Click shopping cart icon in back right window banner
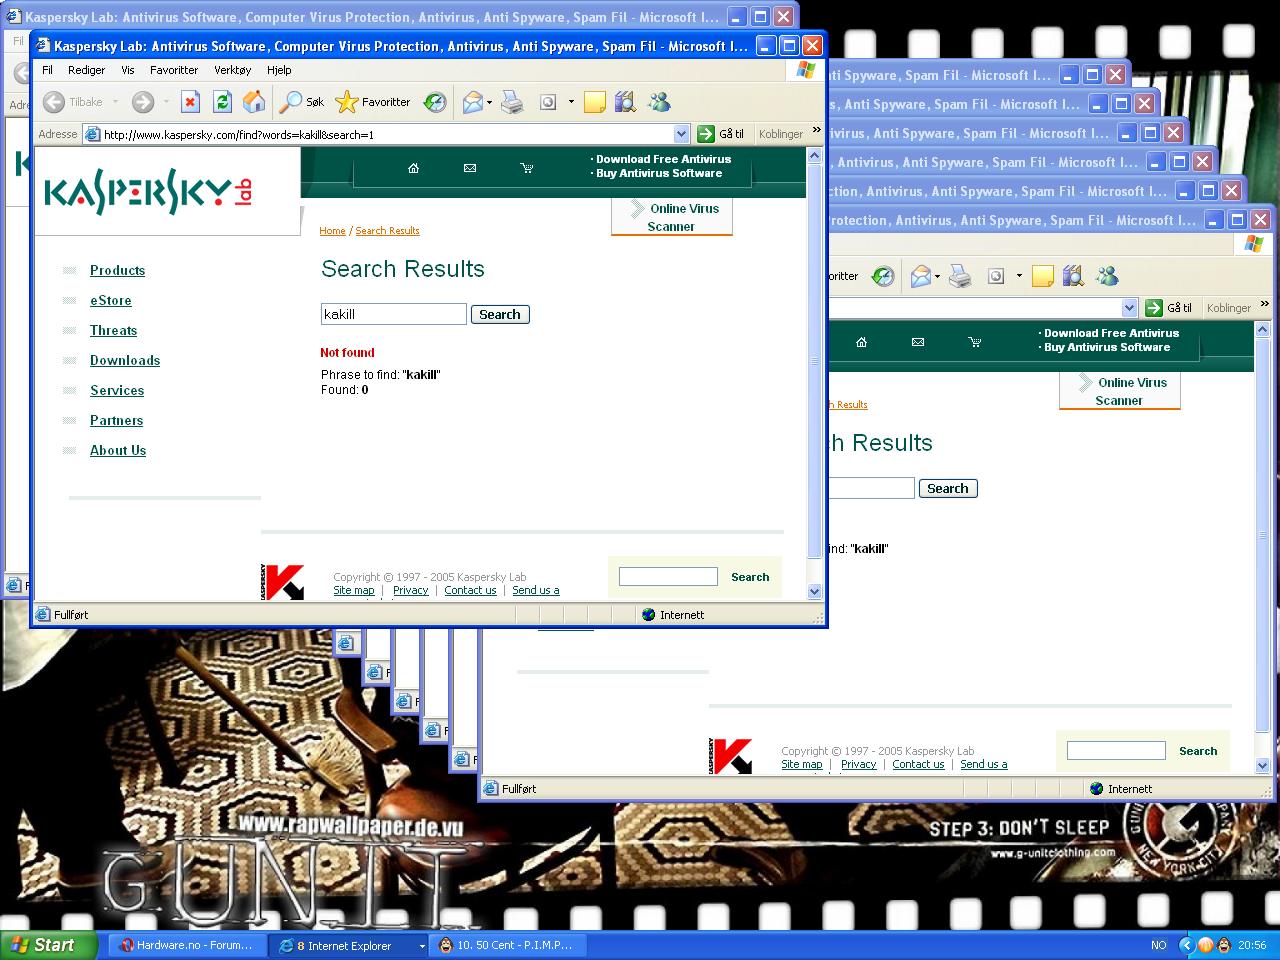 point(974,342)
